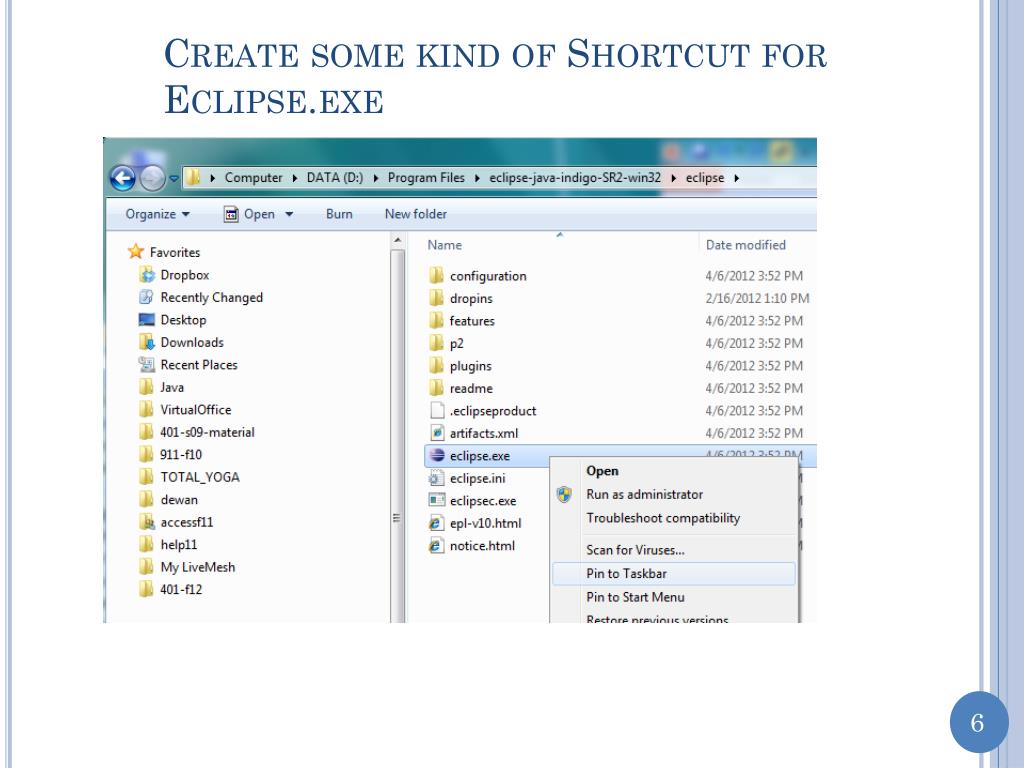Open the 911-f10 favorite folder
Screen dimensions: 1024x768
pos(181,455)
